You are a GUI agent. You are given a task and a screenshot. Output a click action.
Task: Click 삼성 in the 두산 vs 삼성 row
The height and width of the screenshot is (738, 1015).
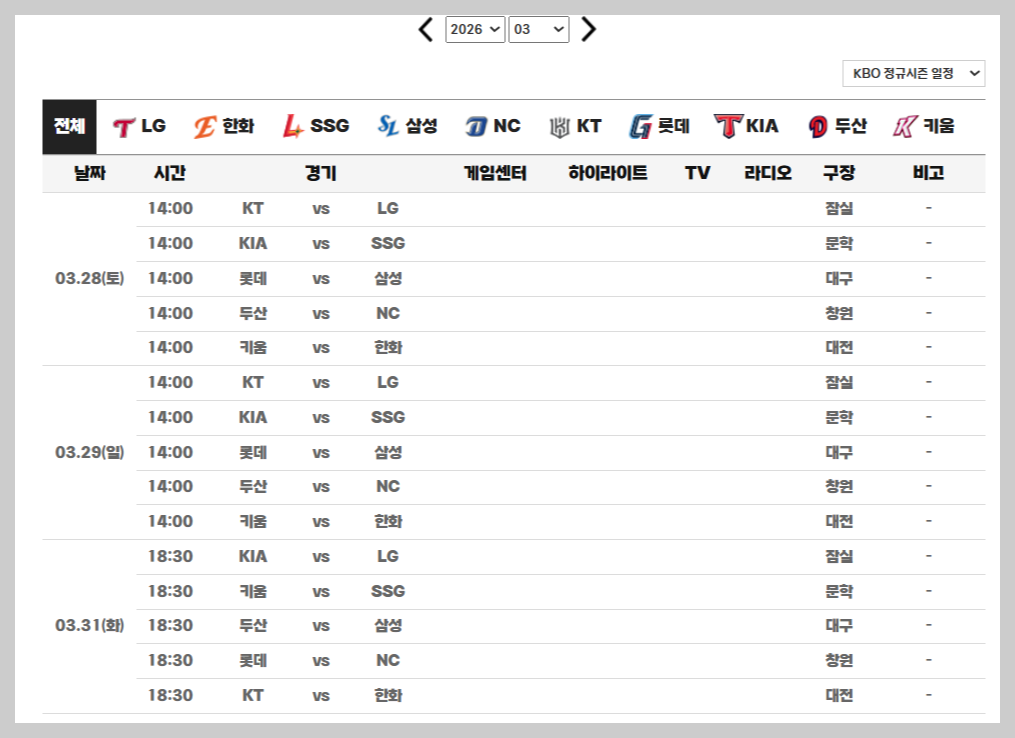coord(388,625)
